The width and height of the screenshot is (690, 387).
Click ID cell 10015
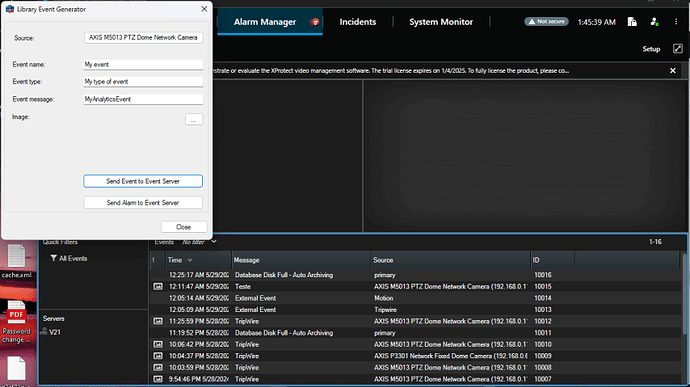pos(543,287)
